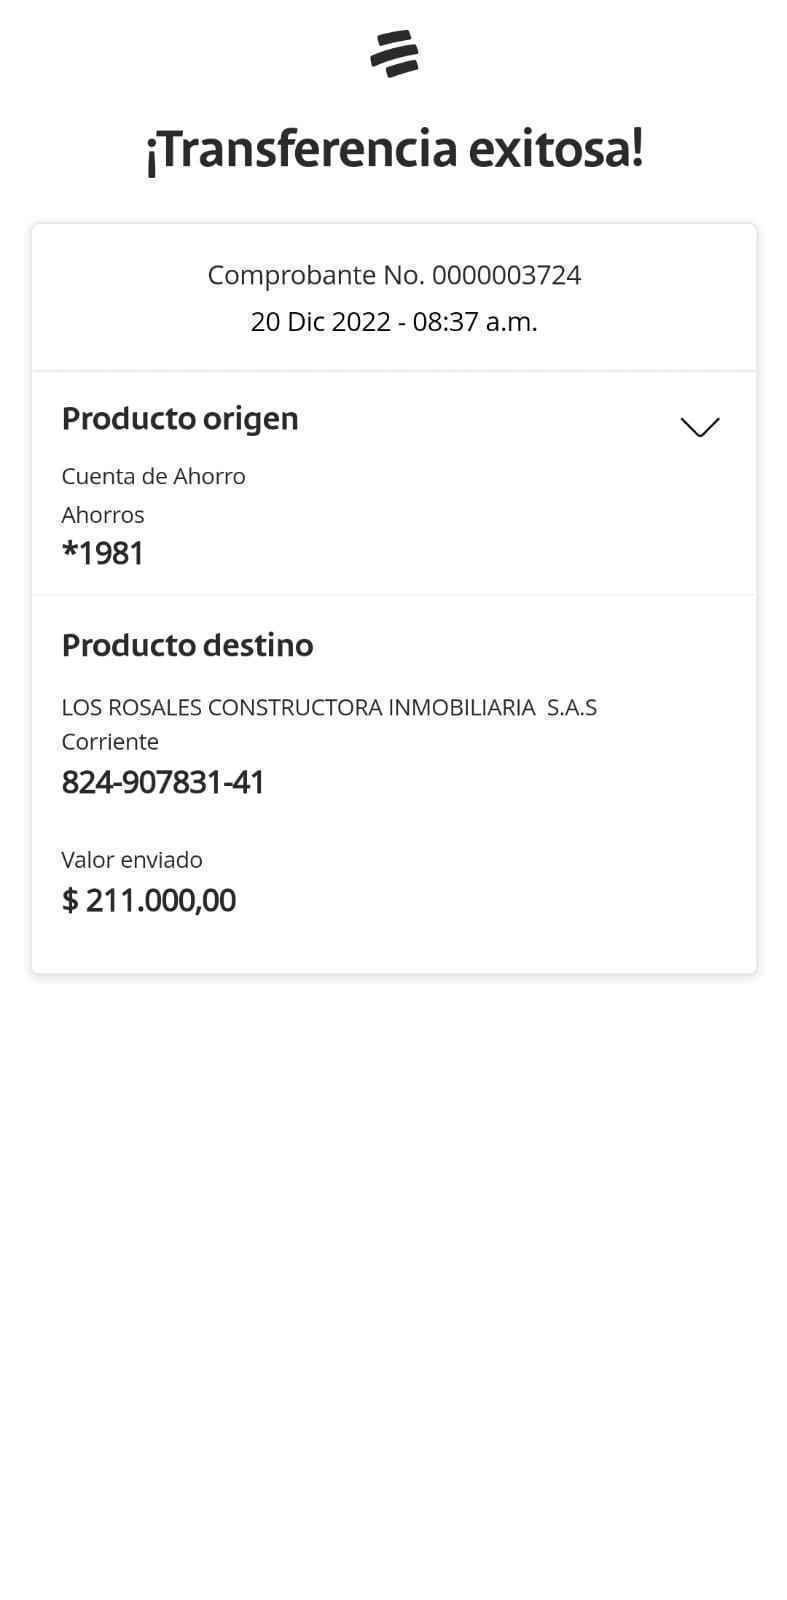The width and height of the screenshot is (787, 1600).
Task: Tap the Ahorros account name
Action: coord(103,515)
